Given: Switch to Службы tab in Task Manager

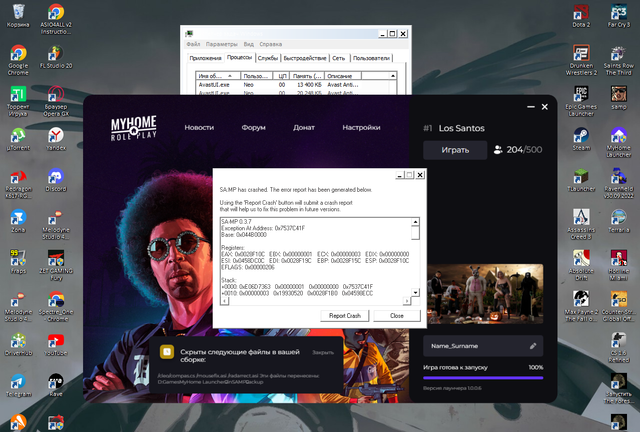Looking at the screenshot, I should coord(268,58).
